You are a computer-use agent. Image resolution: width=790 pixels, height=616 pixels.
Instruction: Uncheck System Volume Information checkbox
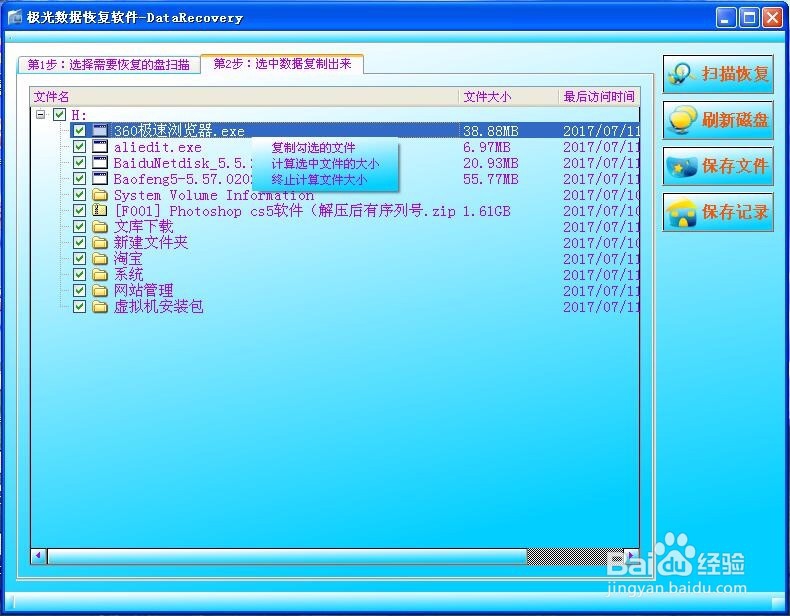pos(79,194)
